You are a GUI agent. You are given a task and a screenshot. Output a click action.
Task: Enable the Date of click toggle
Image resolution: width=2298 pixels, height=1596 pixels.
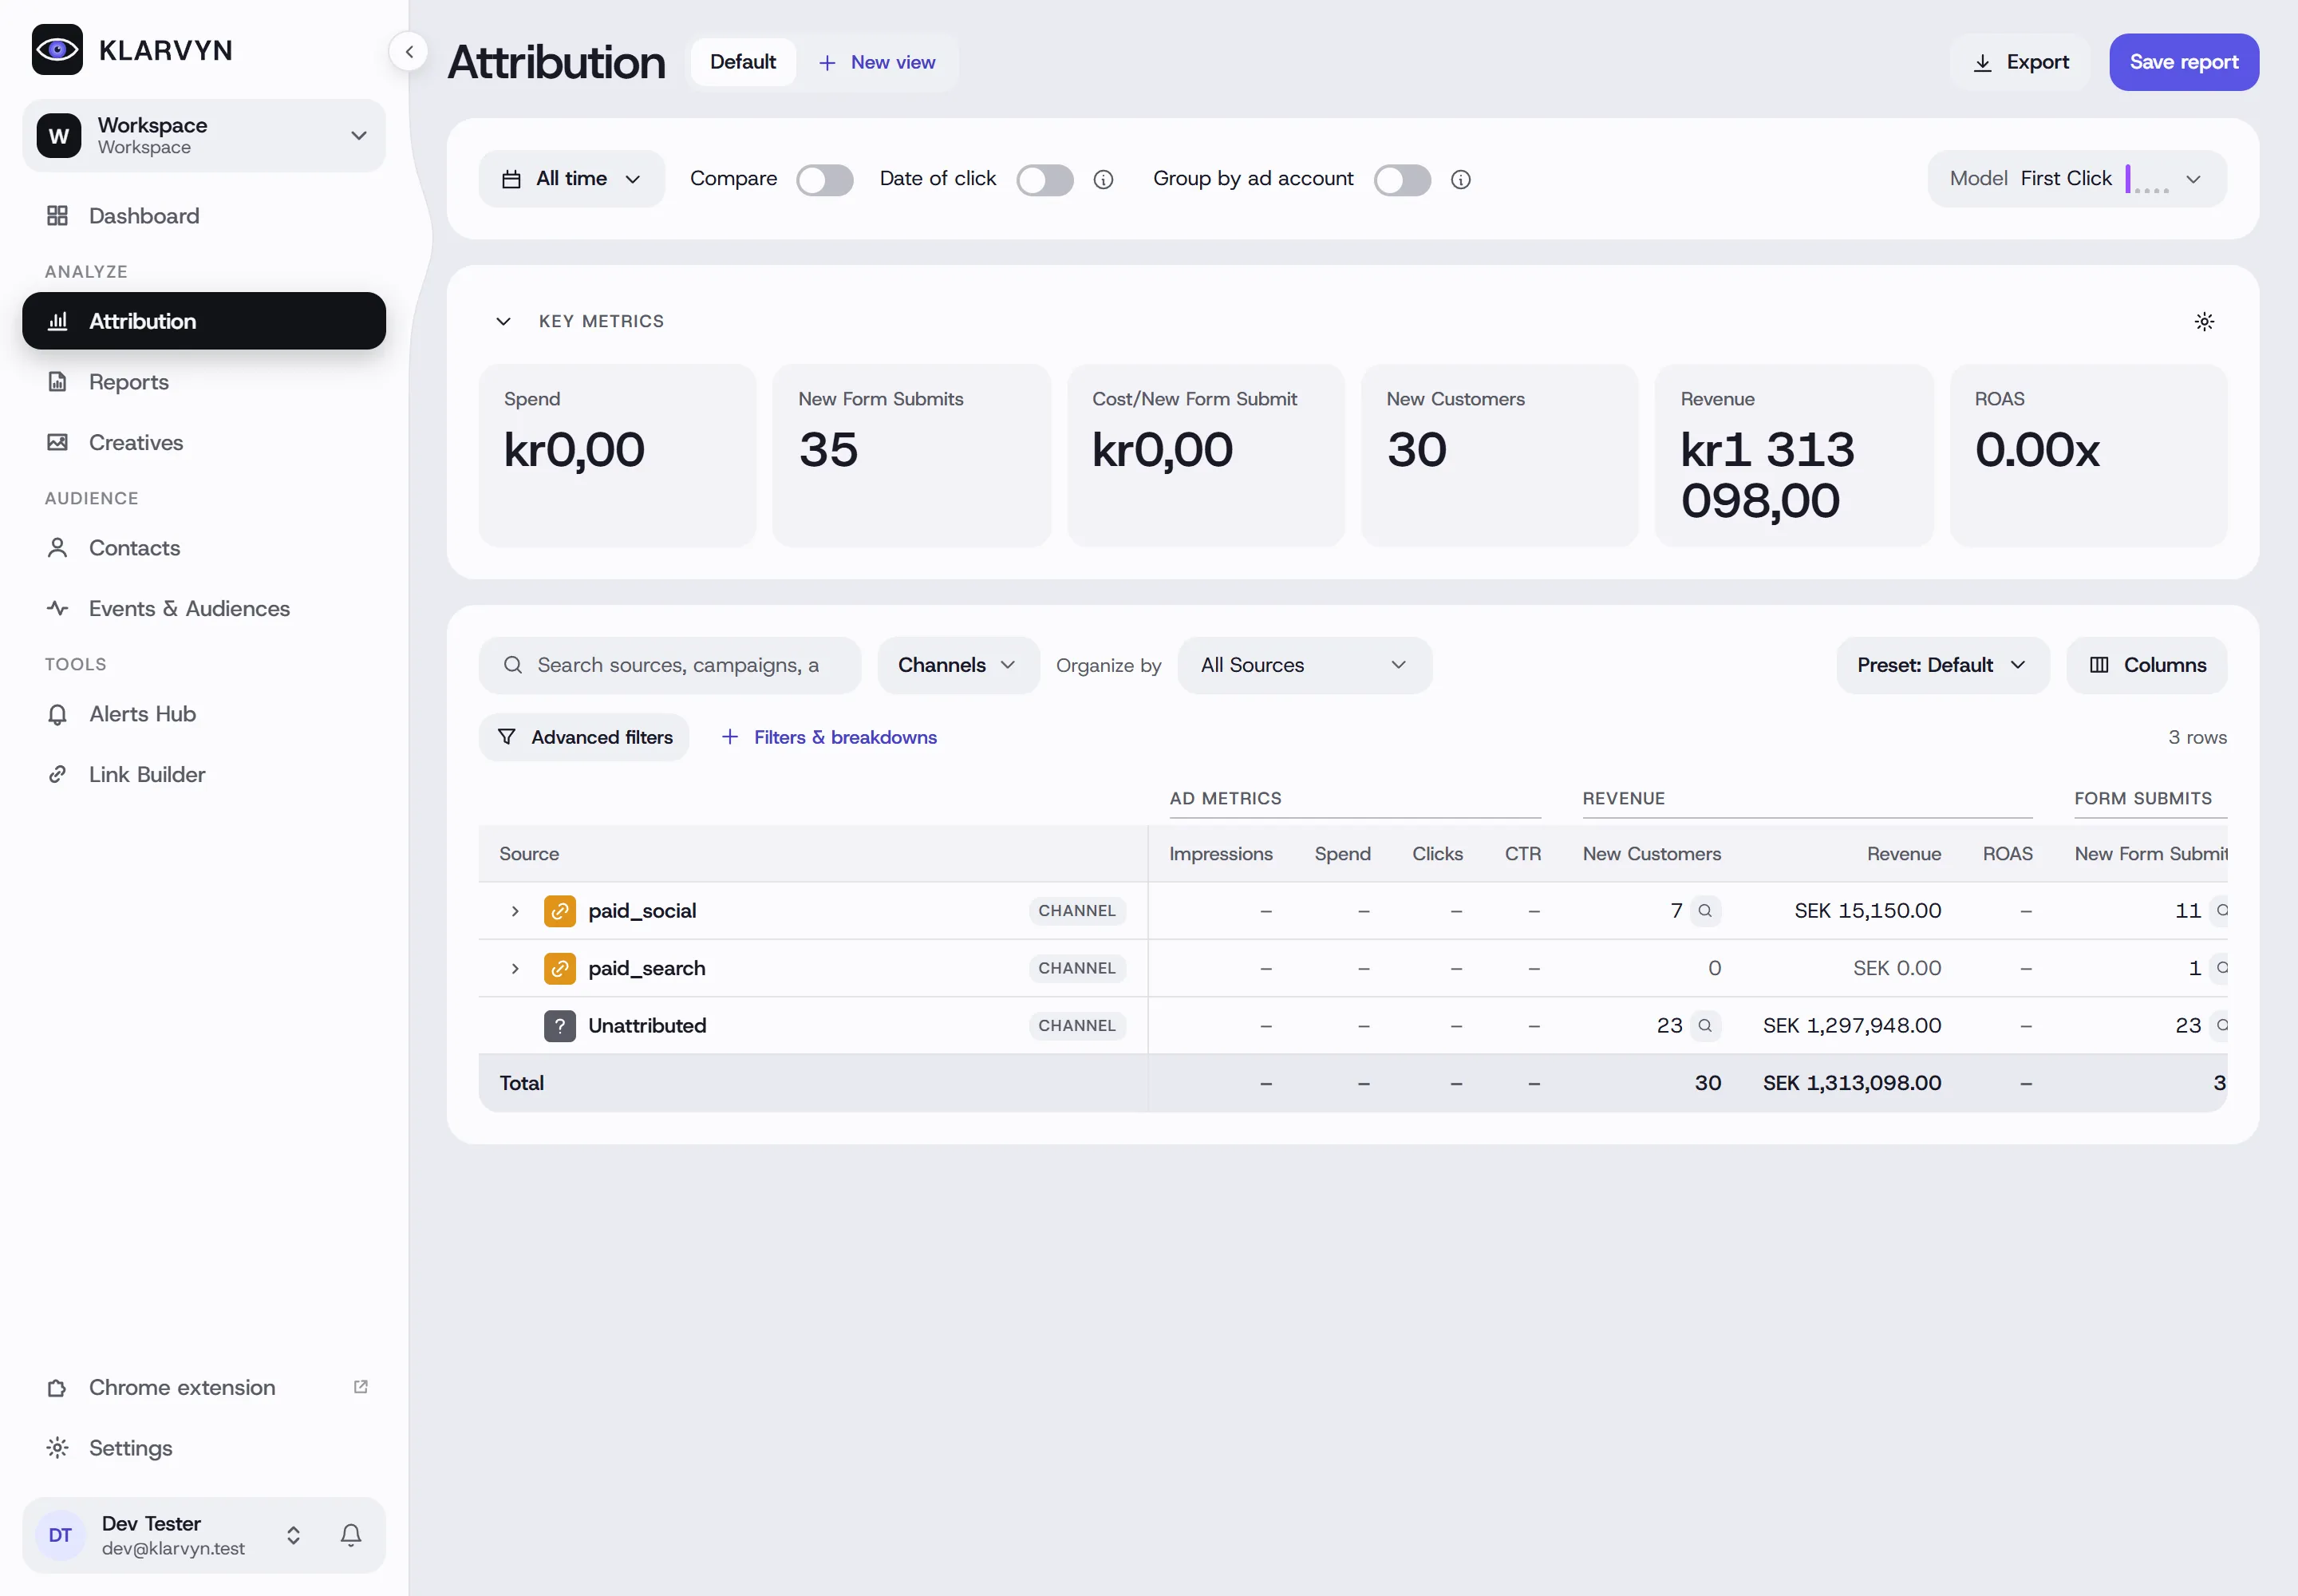tap(1045, 180)
